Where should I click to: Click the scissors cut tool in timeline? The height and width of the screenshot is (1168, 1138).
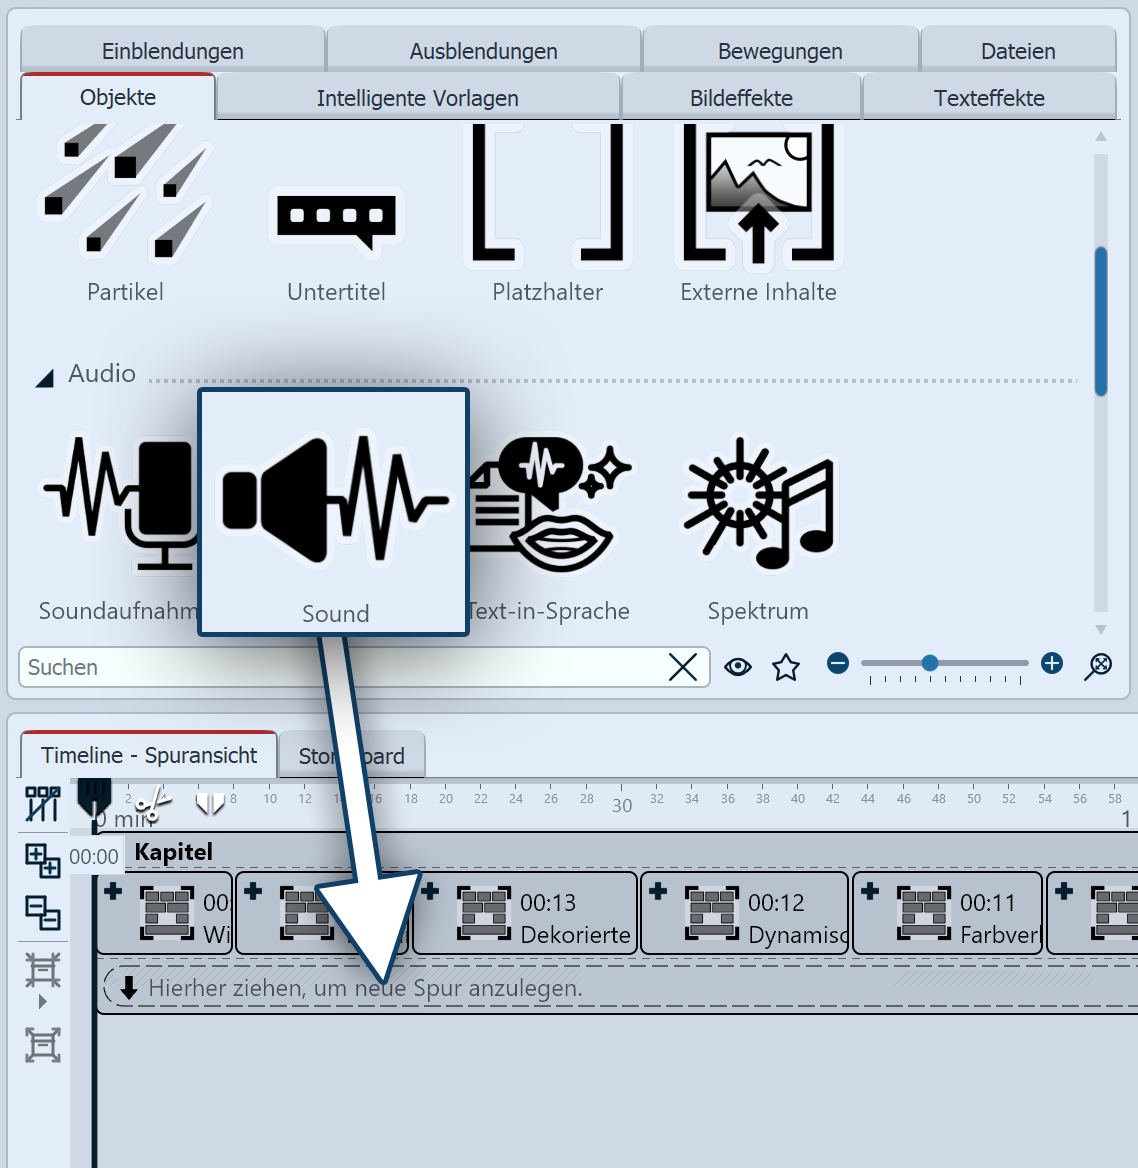pos(152,803)
